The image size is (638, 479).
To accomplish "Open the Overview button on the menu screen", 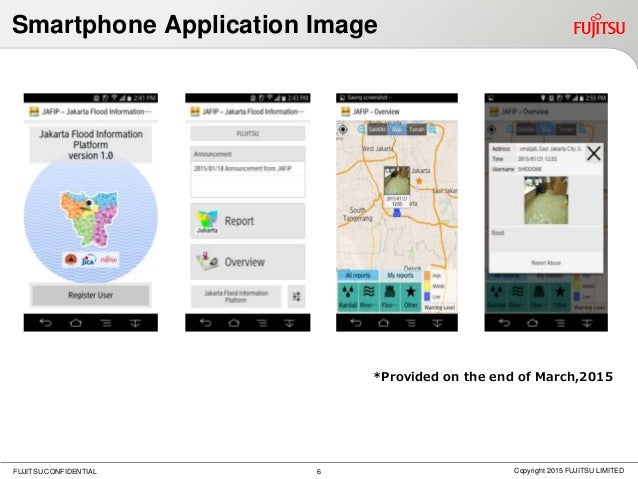I will tap(248, 262).
